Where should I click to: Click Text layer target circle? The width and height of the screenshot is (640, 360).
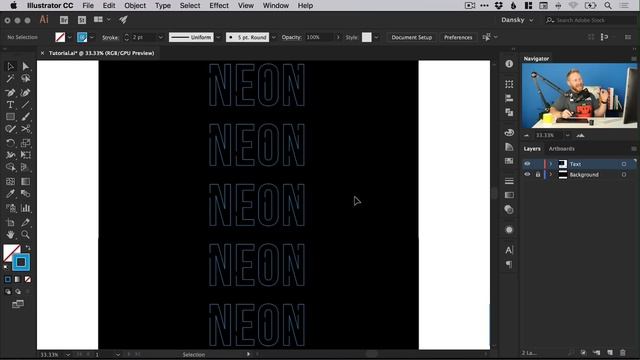point(624,164)
